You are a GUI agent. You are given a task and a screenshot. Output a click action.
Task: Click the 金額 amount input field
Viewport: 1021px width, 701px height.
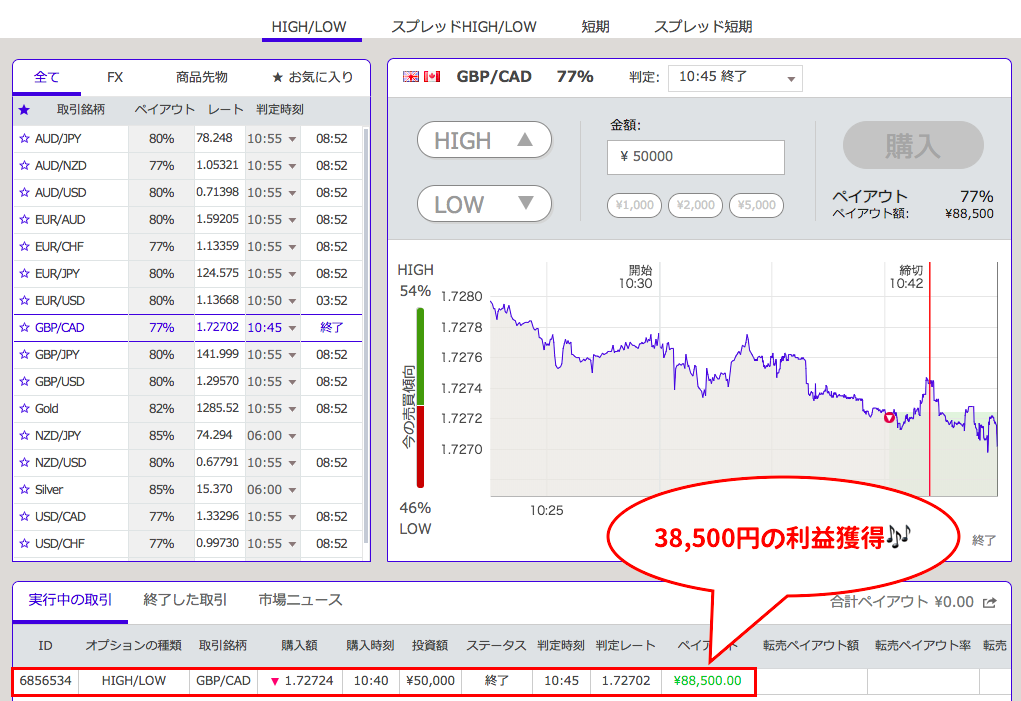click(x=695, y=157)
